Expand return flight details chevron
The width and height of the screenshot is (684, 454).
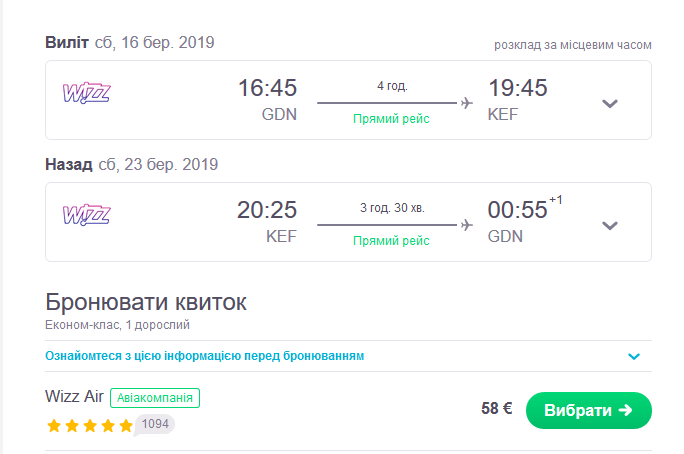610,225
